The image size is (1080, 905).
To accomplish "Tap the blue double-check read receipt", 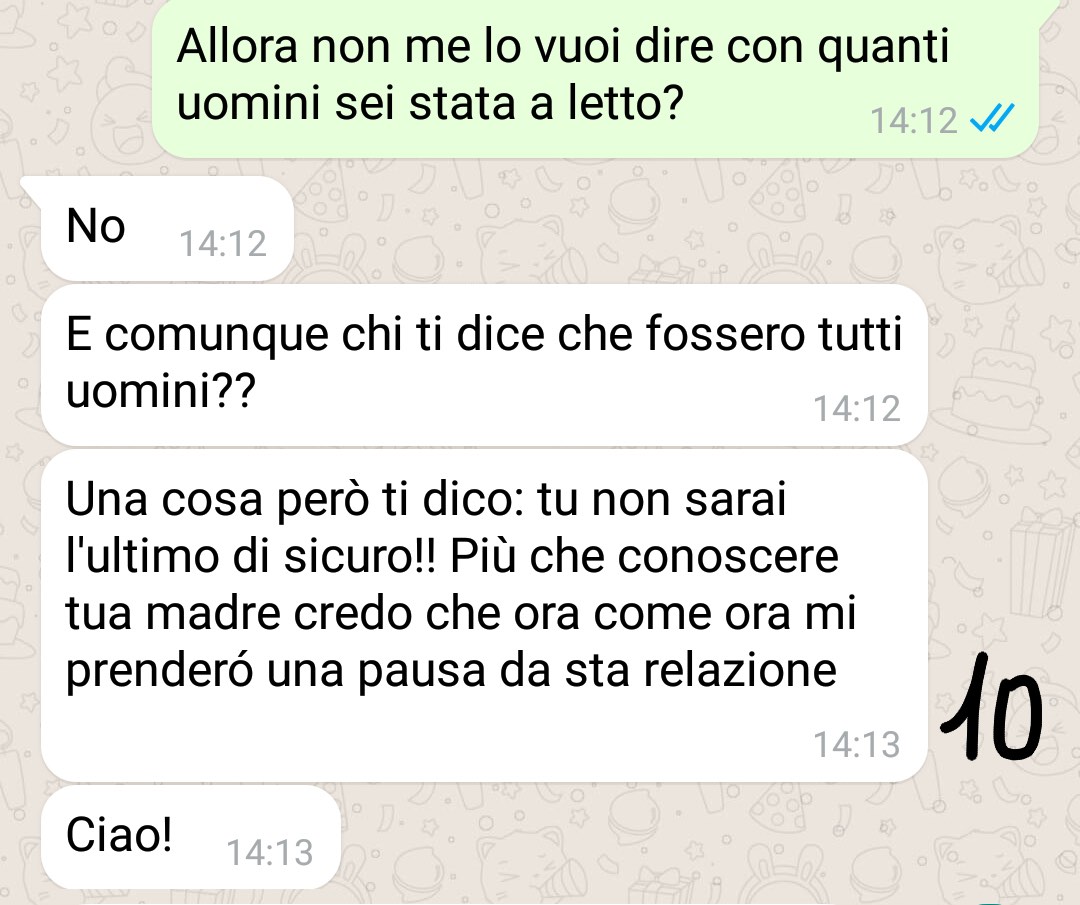I will pyautogui.click(x=992, y=119).
